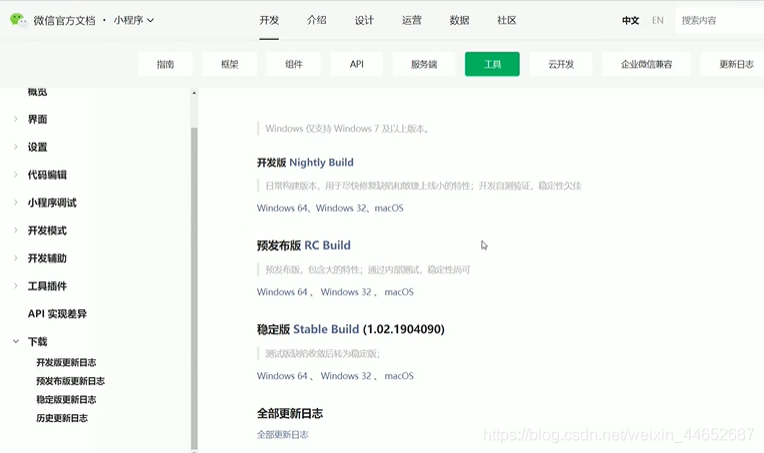
Task: Click the Stable Build heading link
Action: click(326, 329)
